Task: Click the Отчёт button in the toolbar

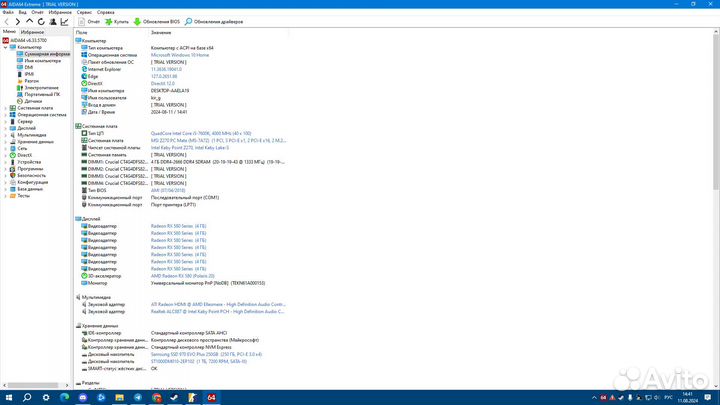Action: [x=89, y=22]
